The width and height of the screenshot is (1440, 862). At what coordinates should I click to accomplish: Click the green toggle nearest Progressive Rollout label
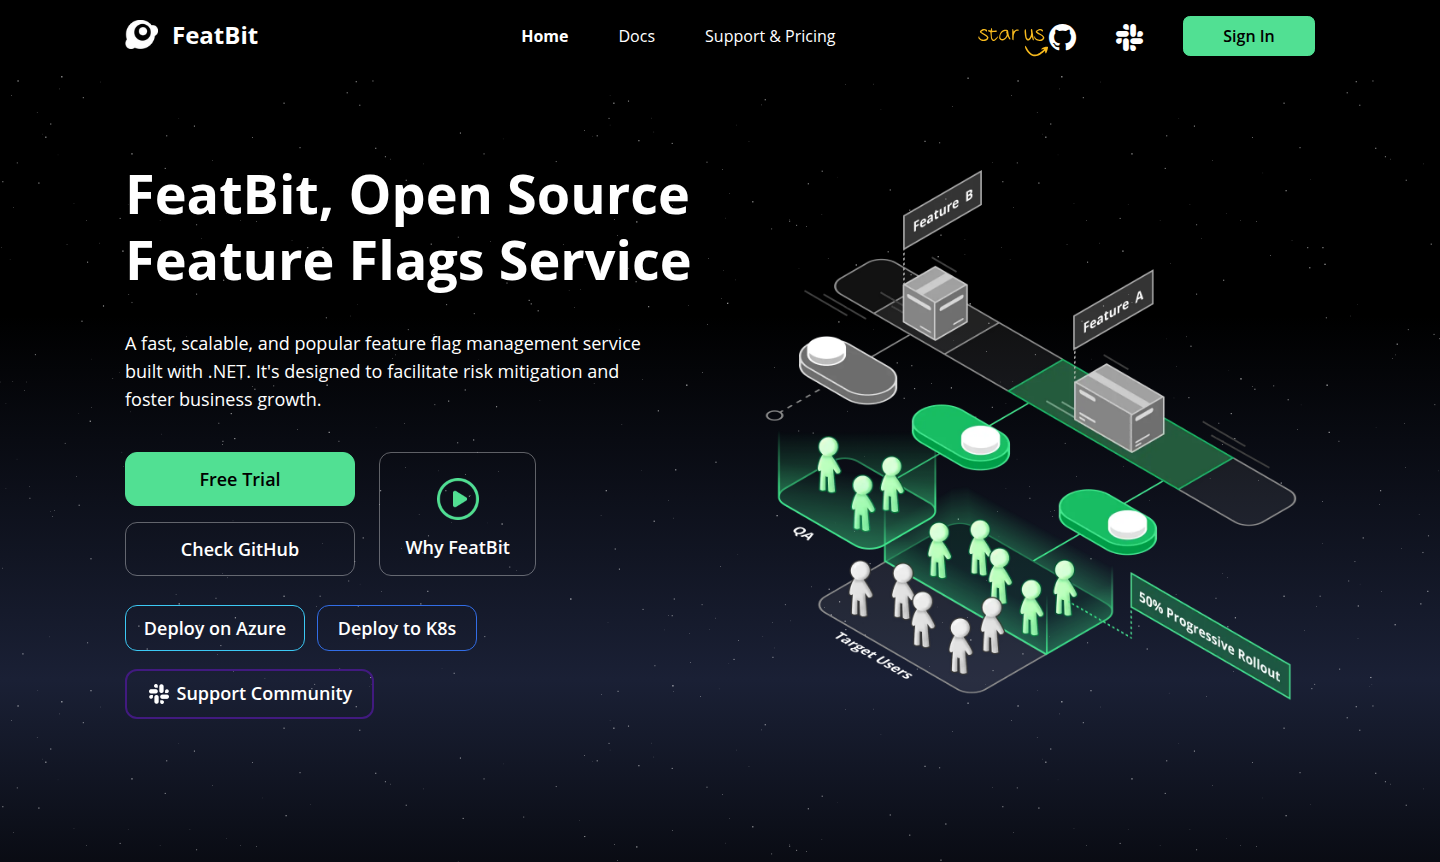pos(1108,520)
